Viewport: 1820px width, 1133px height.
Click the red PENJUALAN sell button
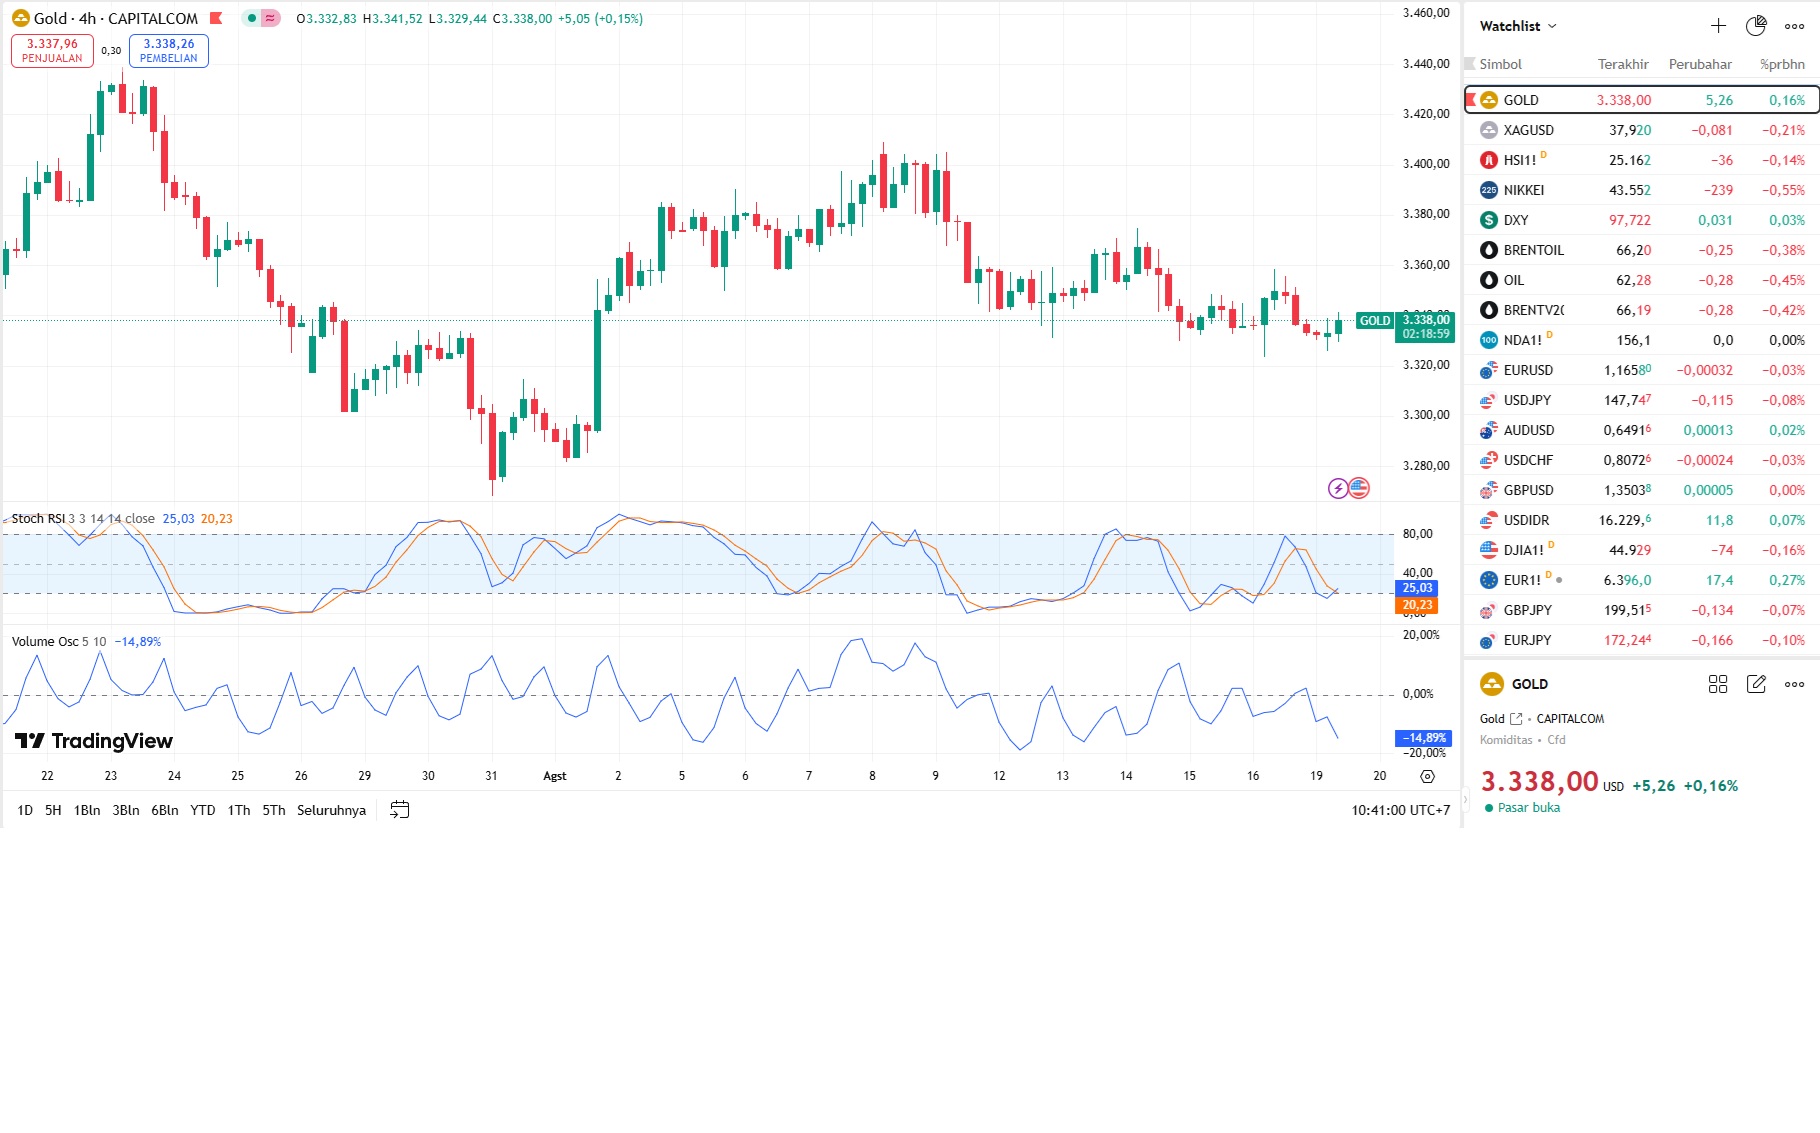coord(52,51)
